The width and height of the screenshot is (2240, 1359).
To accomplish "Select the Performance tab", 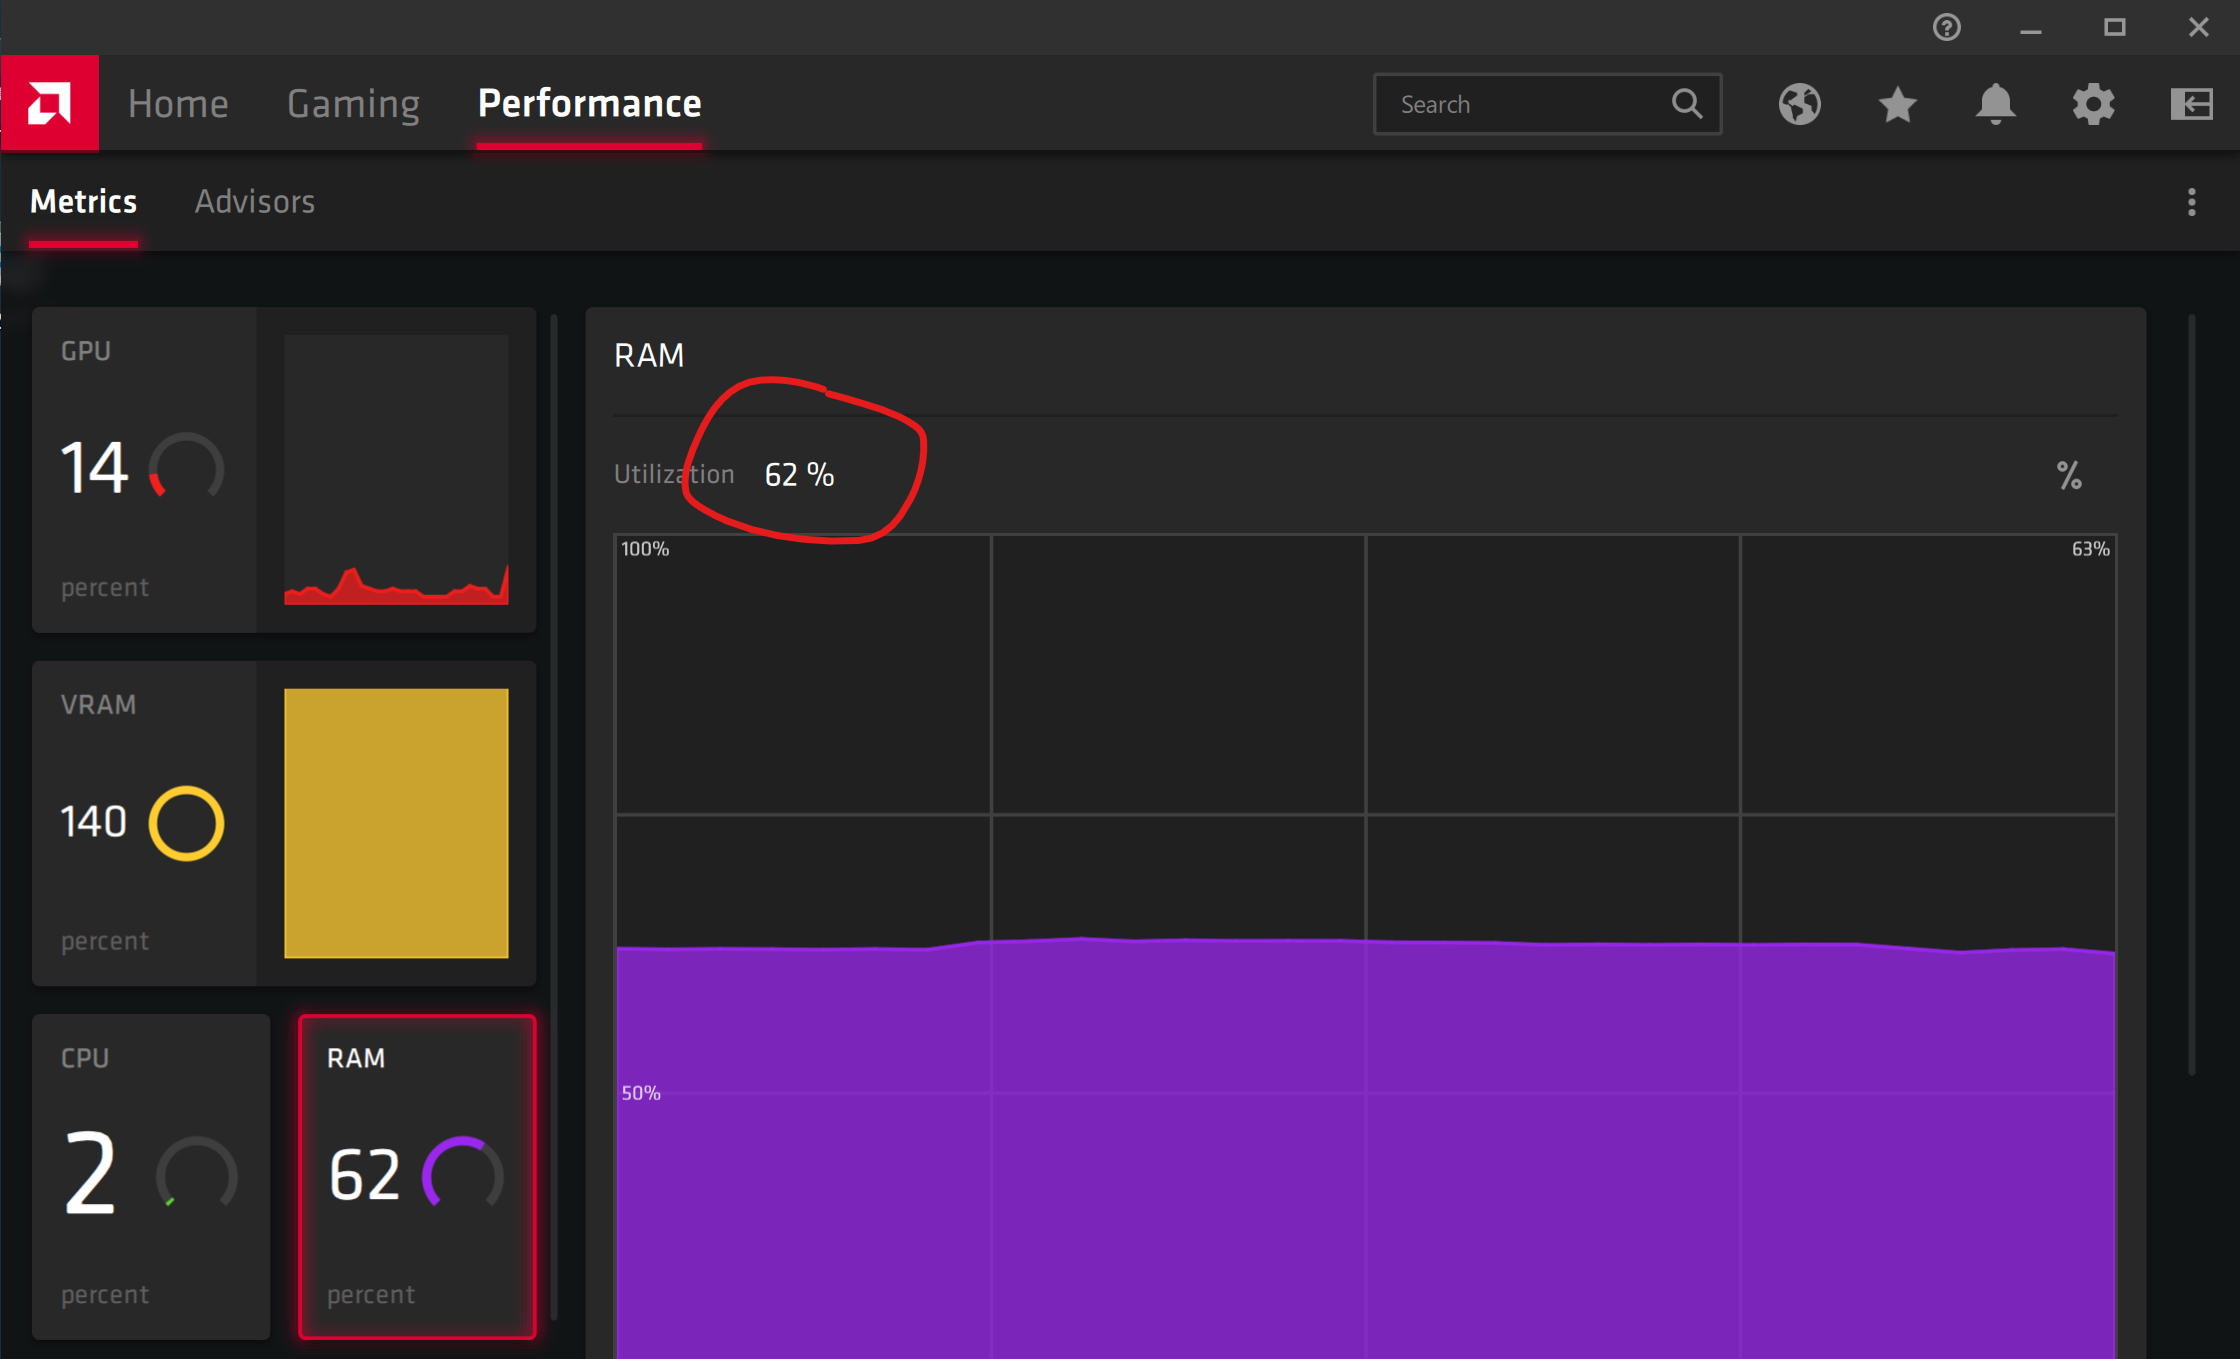I will coord(589,104).
